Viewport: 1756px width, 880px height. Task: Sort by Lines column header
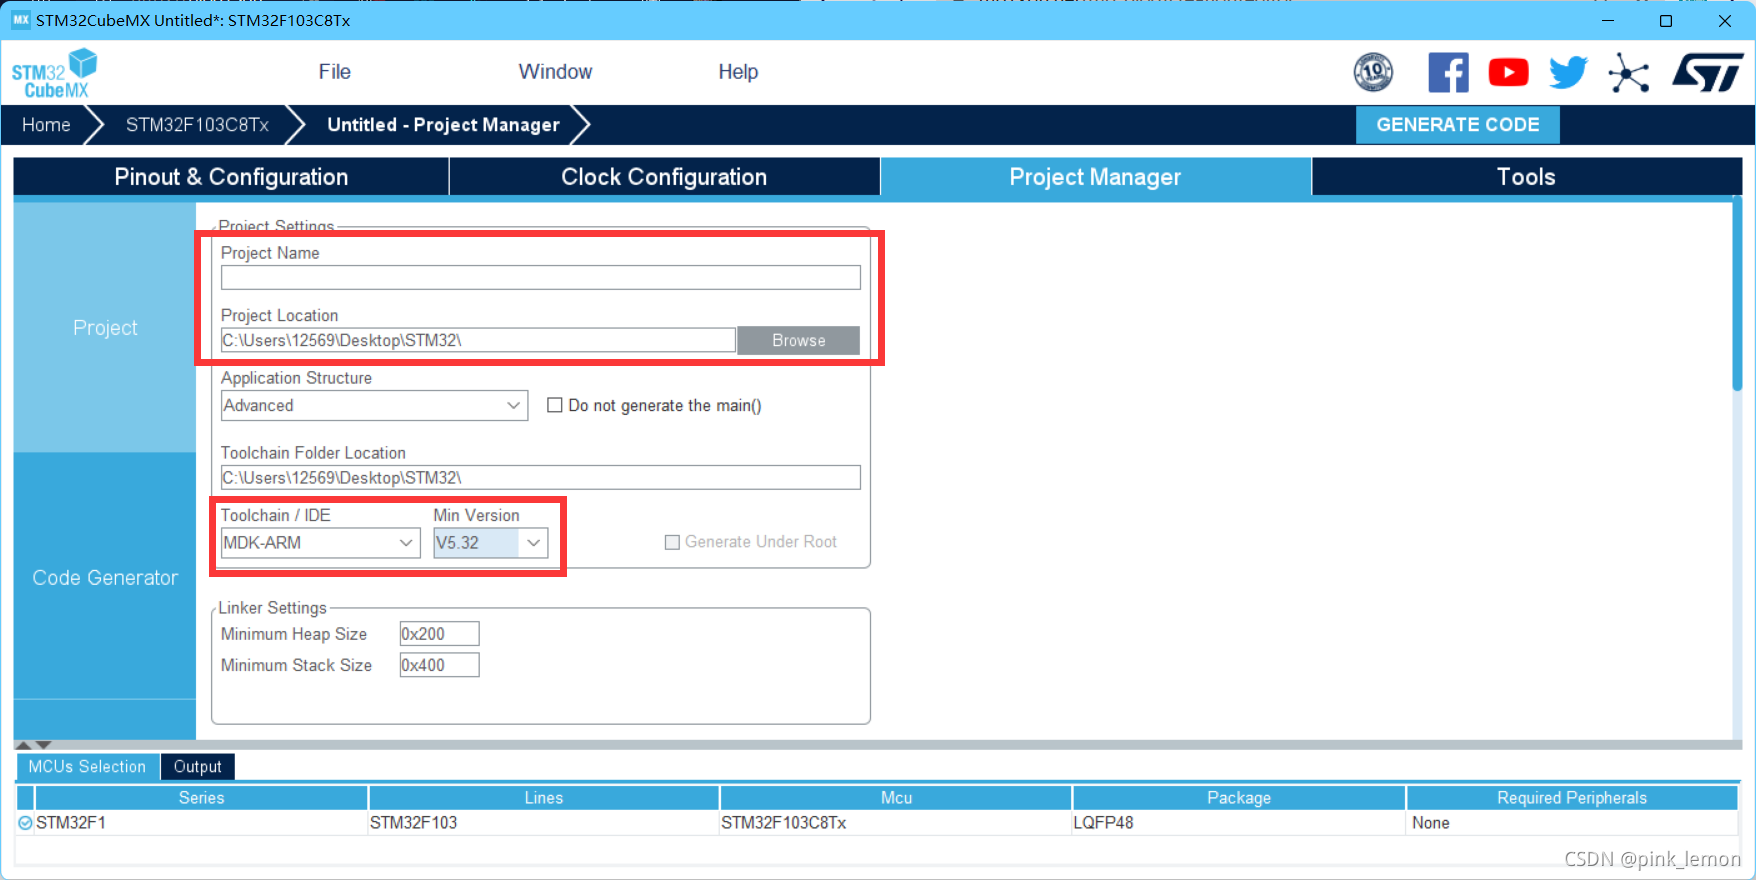click(544, 798)
